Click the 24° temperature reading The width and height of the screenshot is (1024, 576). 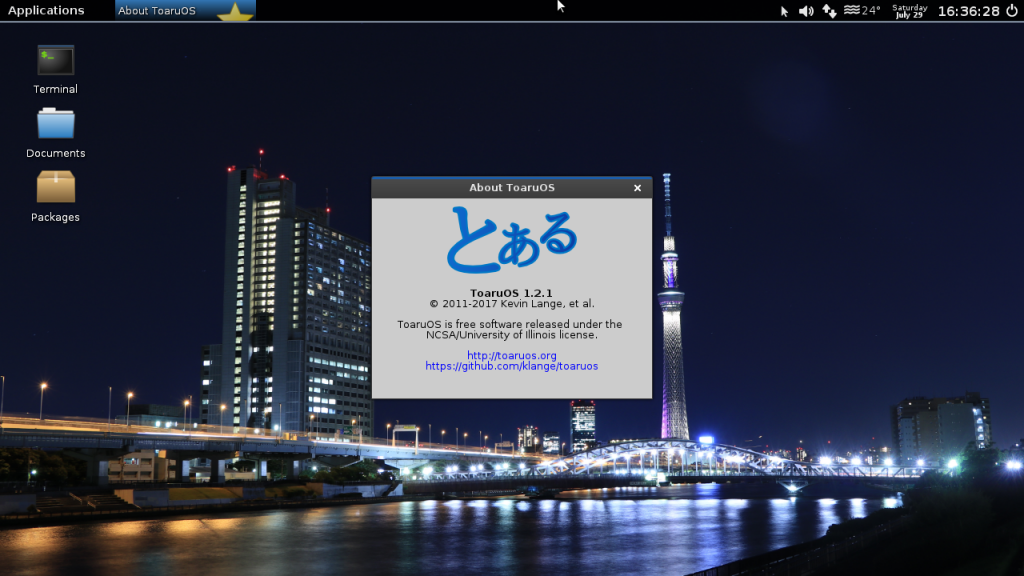pos(872,10)
